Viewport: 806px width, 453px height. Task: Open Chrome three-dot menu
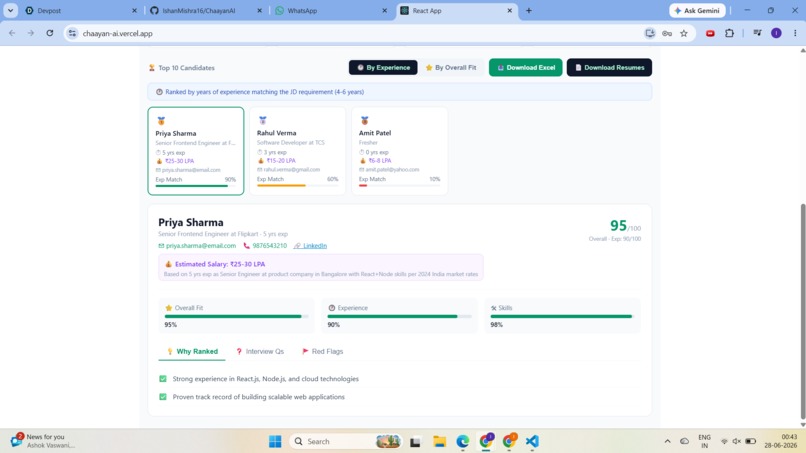pyautogui.click(x=795, y=33)
